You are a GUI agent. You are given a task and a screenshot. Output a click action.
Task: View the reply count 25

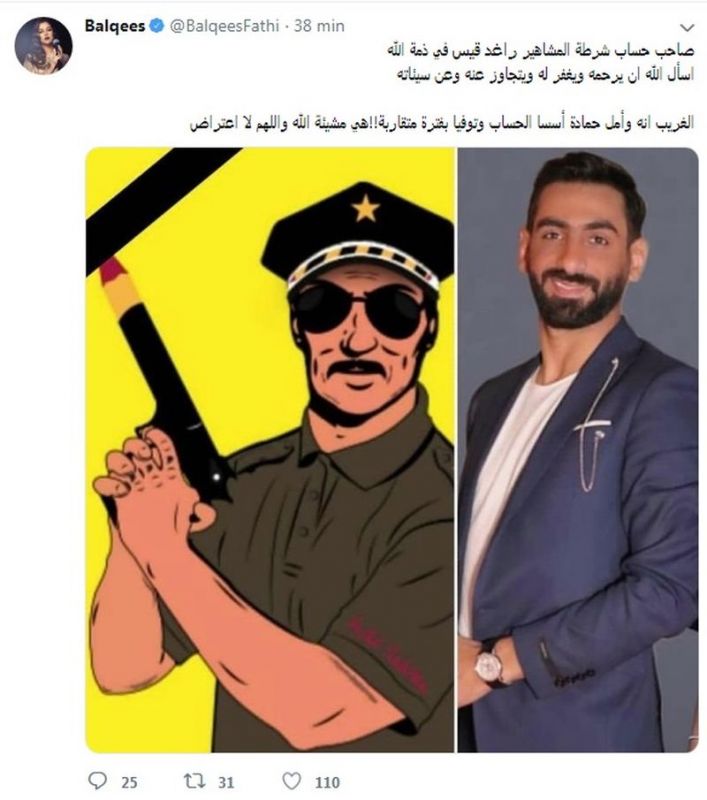point(130,782)
